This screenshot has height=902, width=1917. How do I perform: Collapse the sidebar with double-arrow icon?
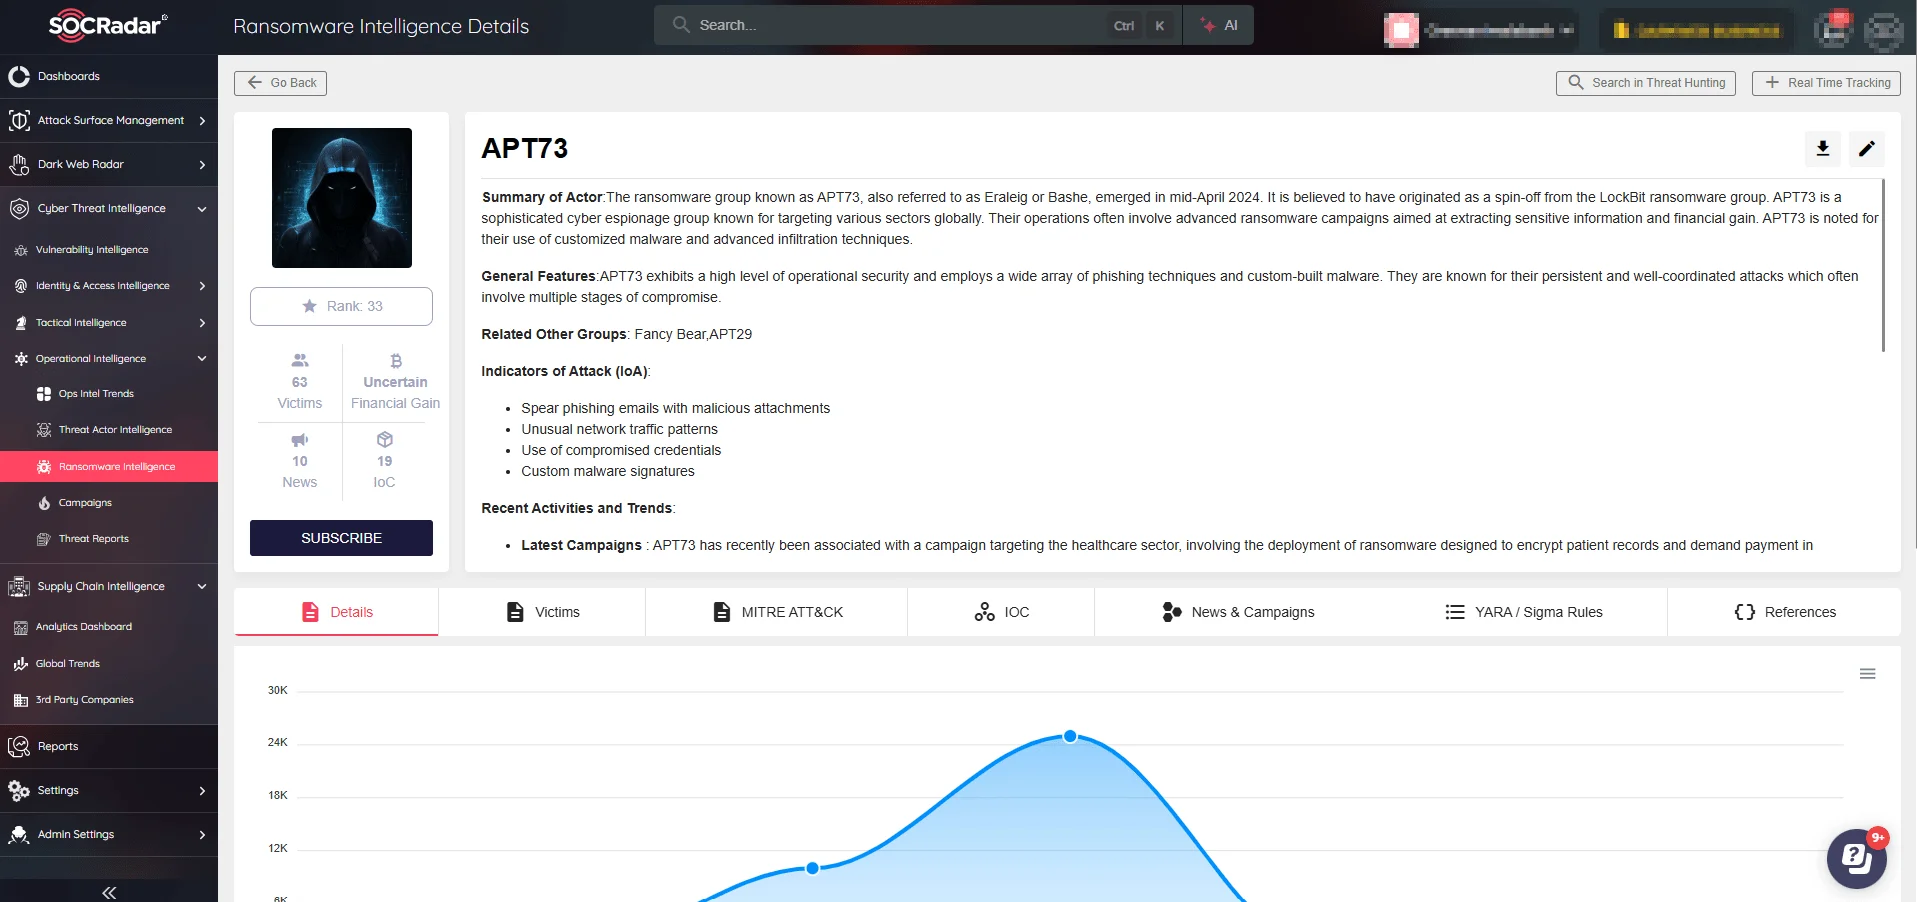pyautogui.click(x=109, y=892)
